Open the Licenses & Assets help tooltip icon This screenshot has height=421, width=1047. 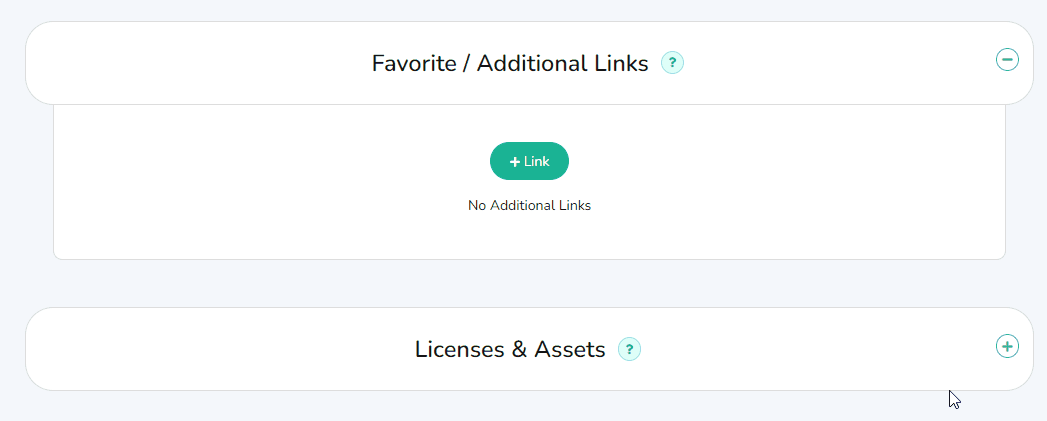[629, 349]
